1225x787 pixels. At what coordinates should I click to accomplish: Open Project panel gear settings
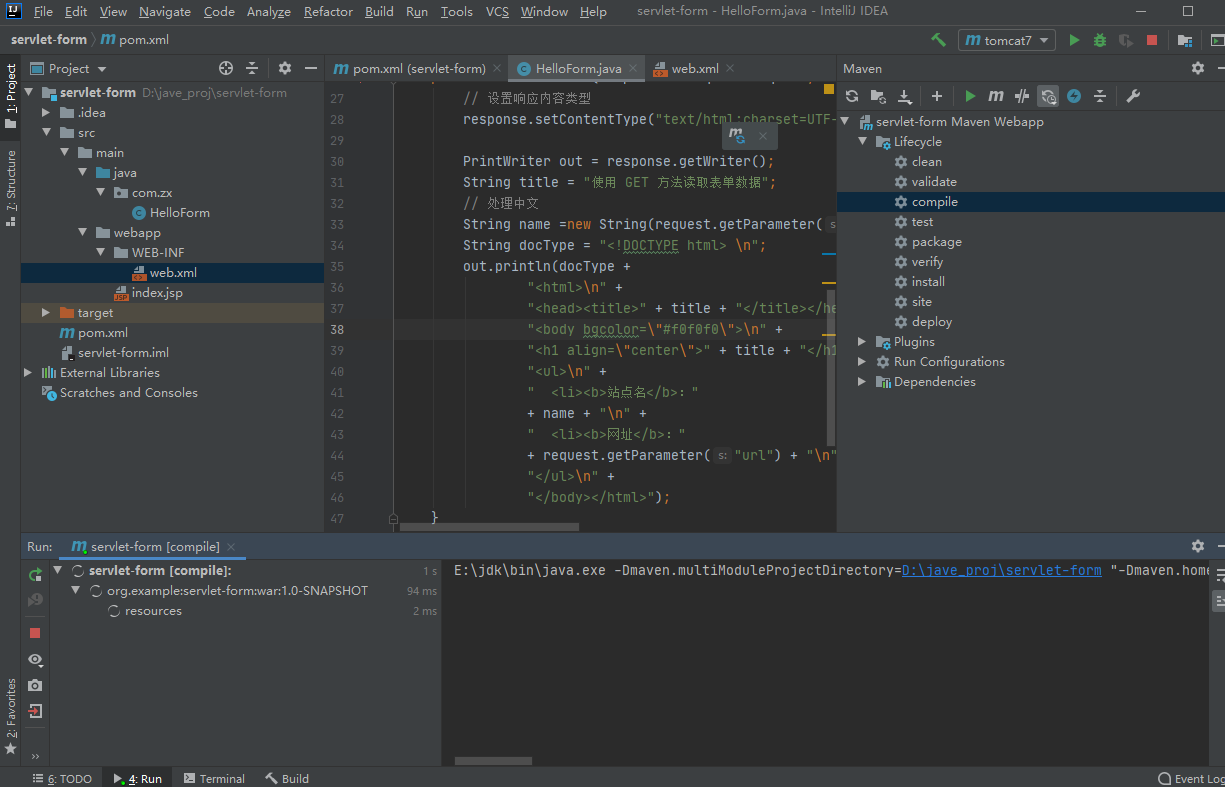pos(285,68)
